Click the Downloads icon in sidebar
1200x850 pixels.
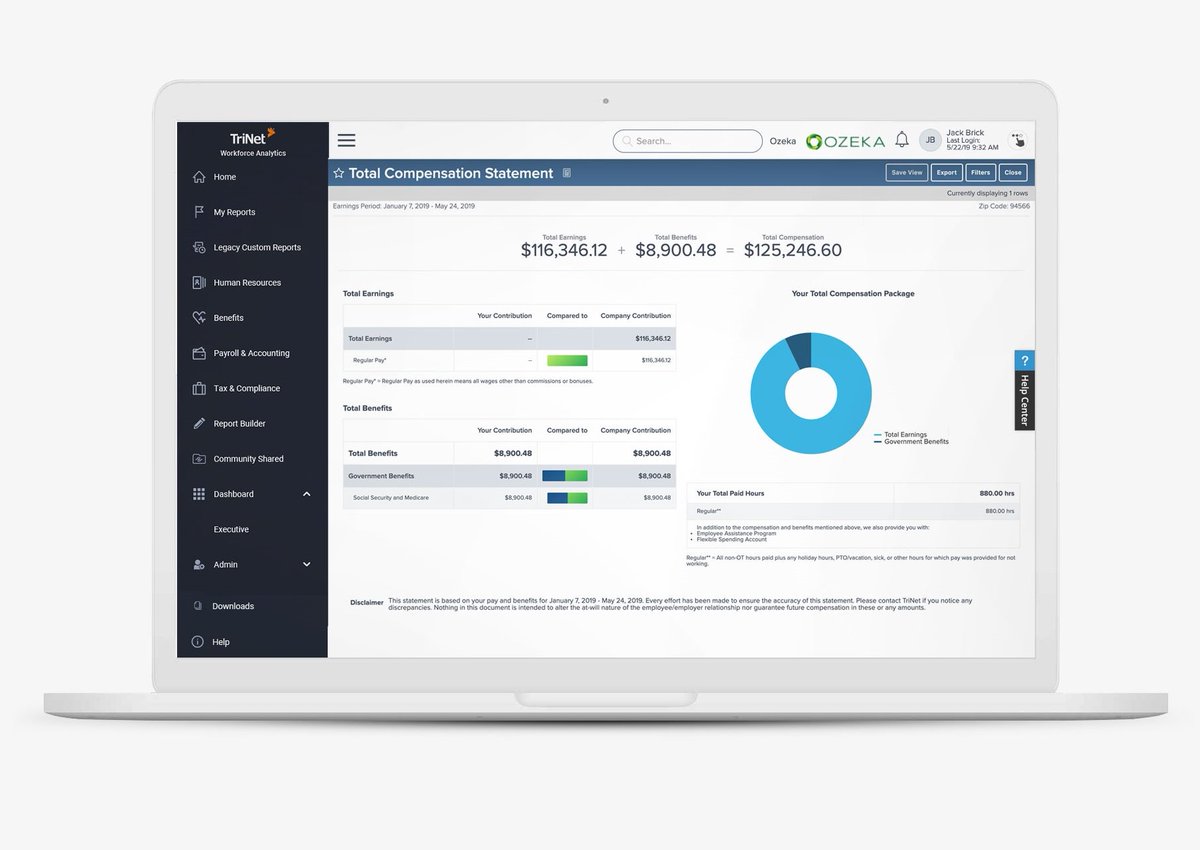coord(197,606)
